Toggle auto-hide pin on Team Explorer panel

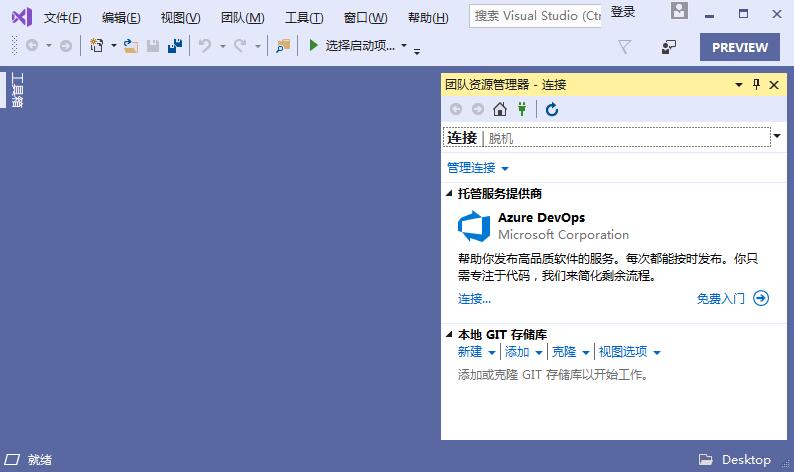coord(756,85)
